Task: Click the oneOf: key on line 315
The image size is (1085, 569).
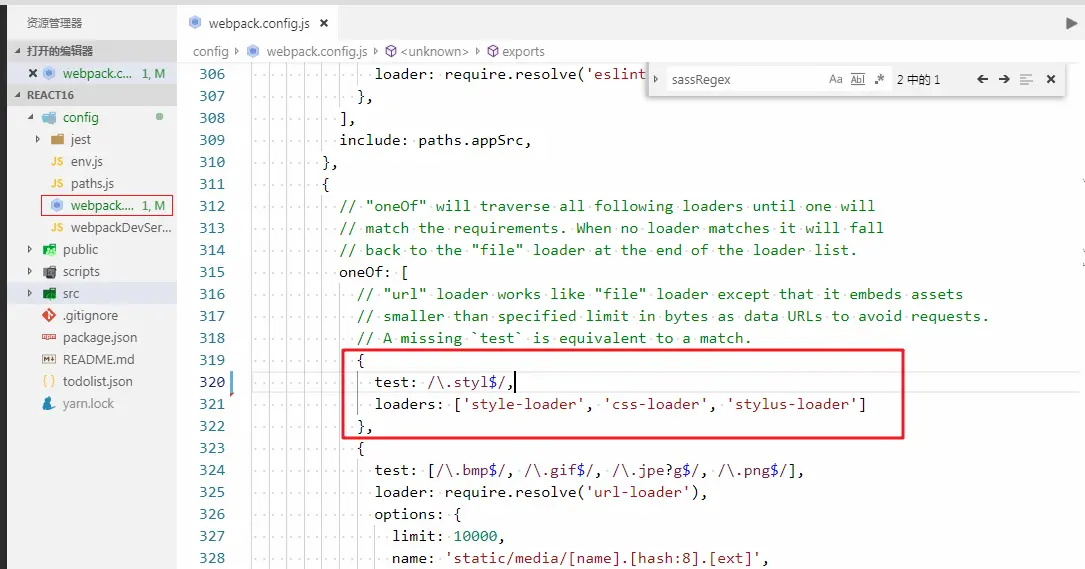Action: (x=365, y=272)
